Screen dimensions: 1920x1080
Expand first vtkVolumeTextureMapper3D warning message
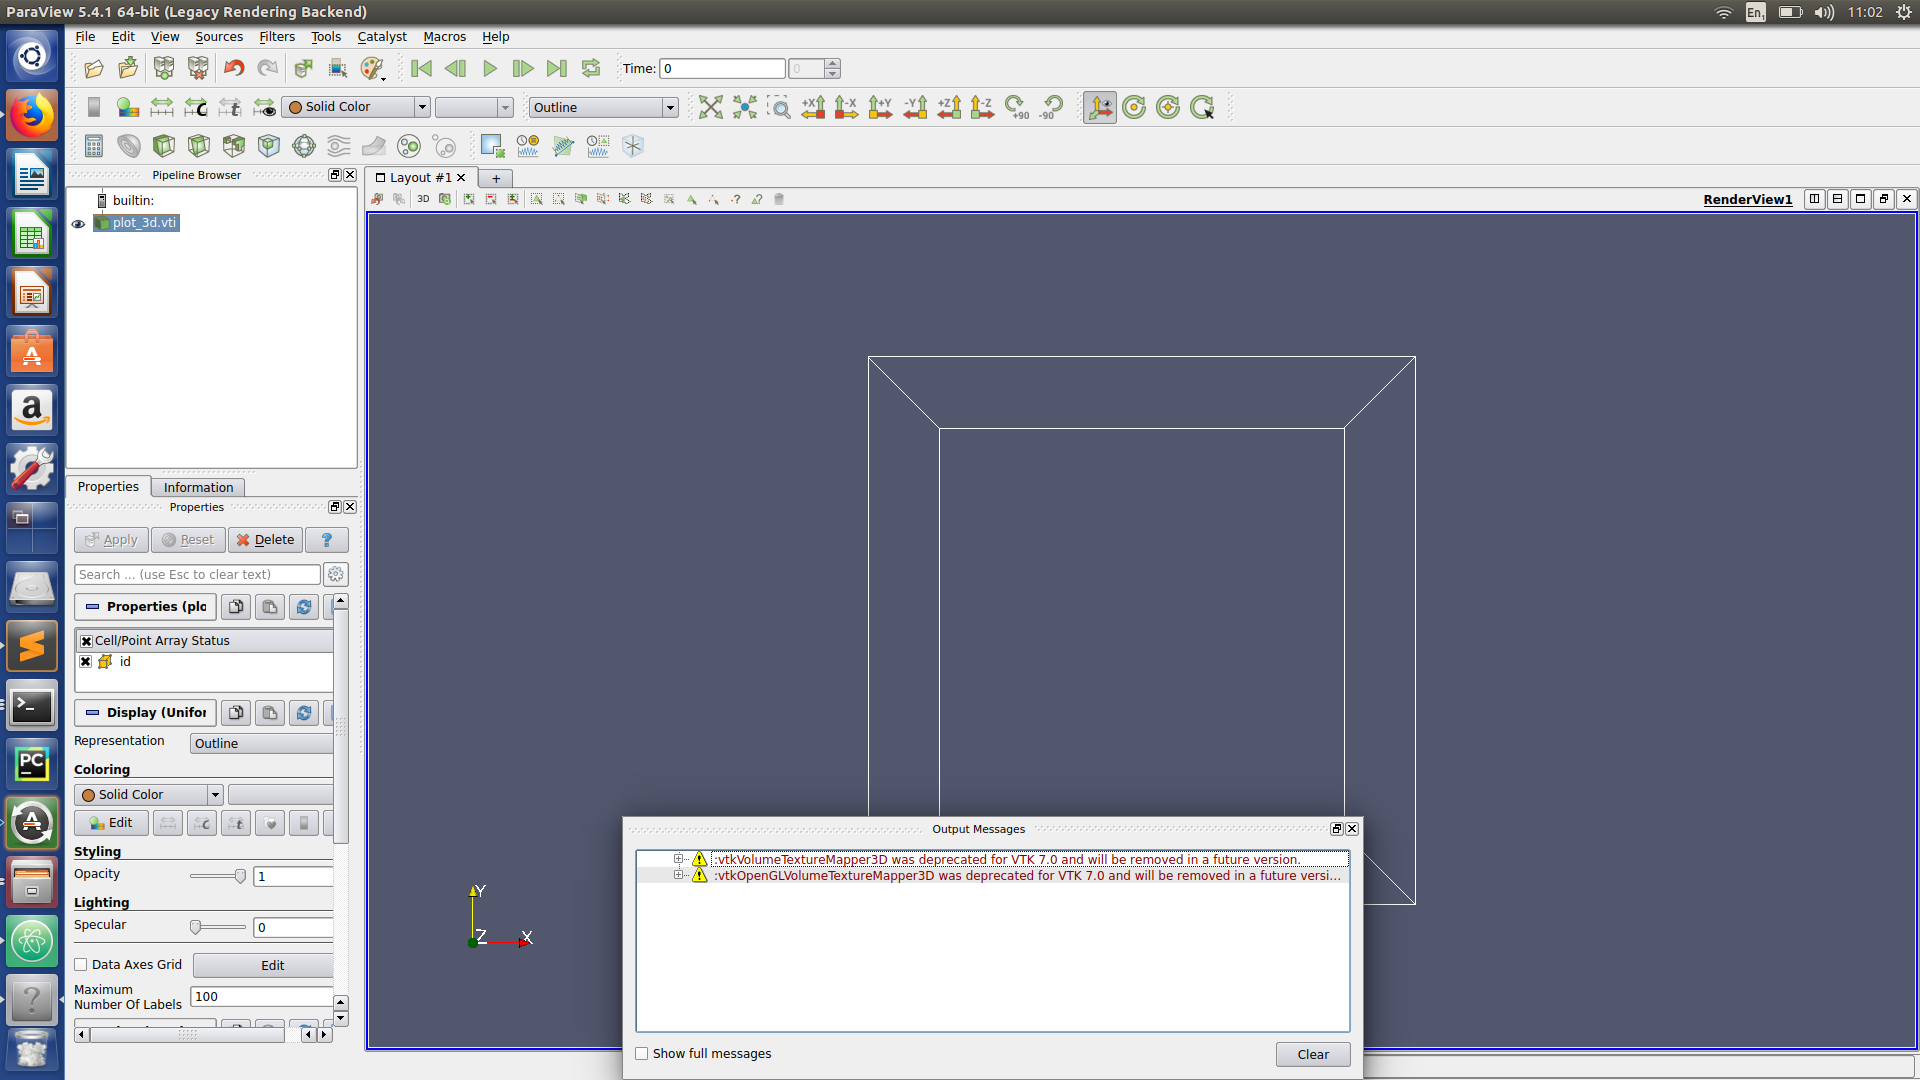point(678,859)
